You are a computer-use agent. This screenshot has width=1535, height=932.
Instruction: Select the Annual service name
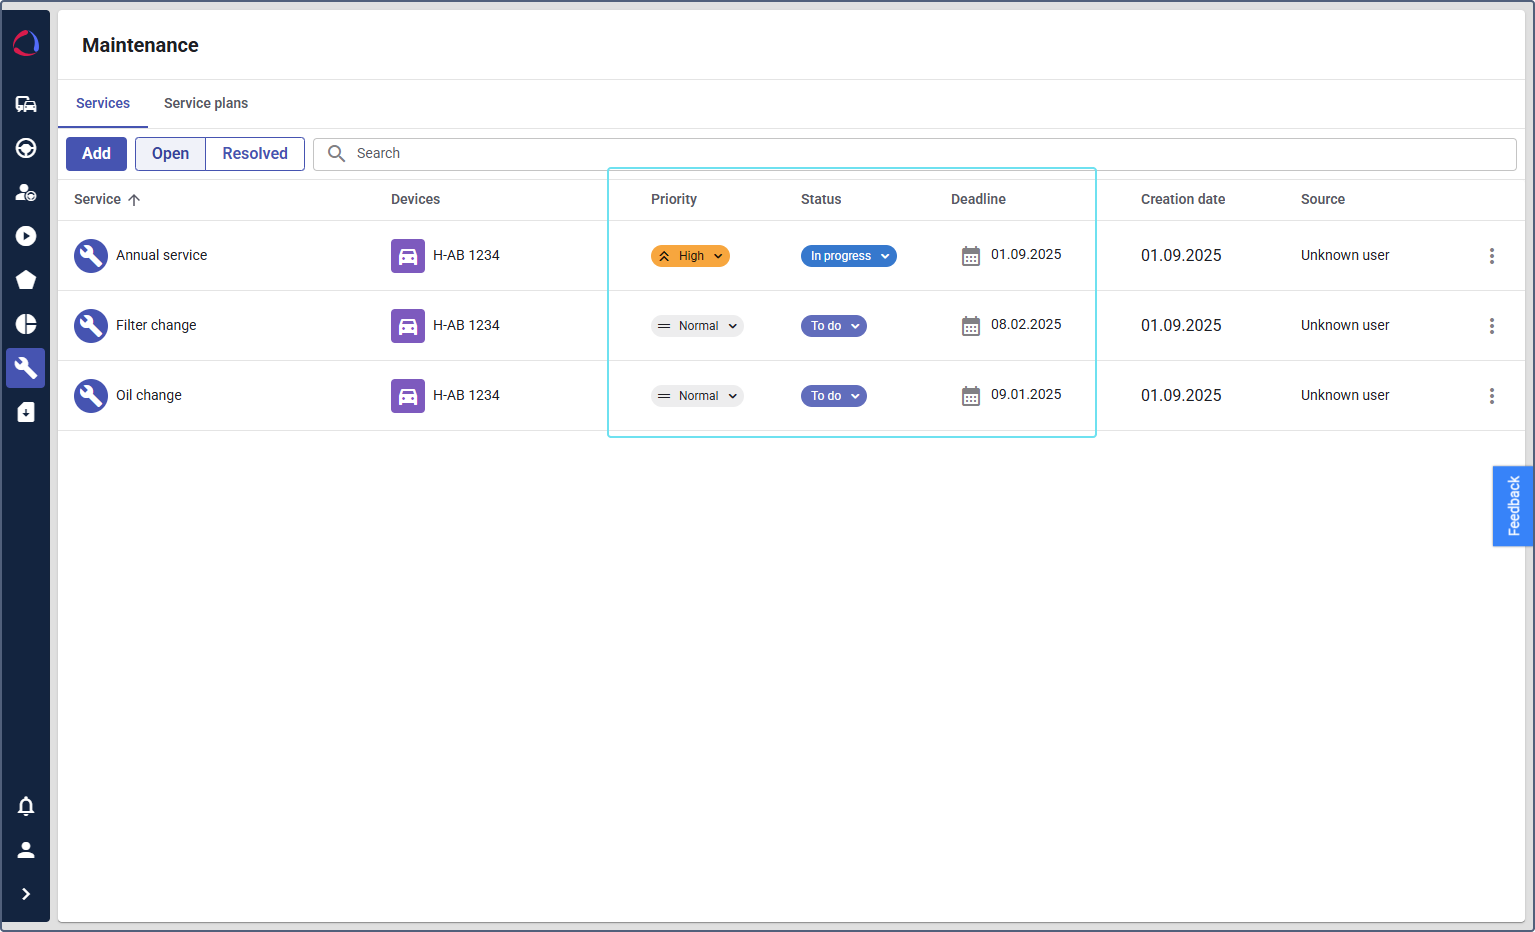click(162, 255)
